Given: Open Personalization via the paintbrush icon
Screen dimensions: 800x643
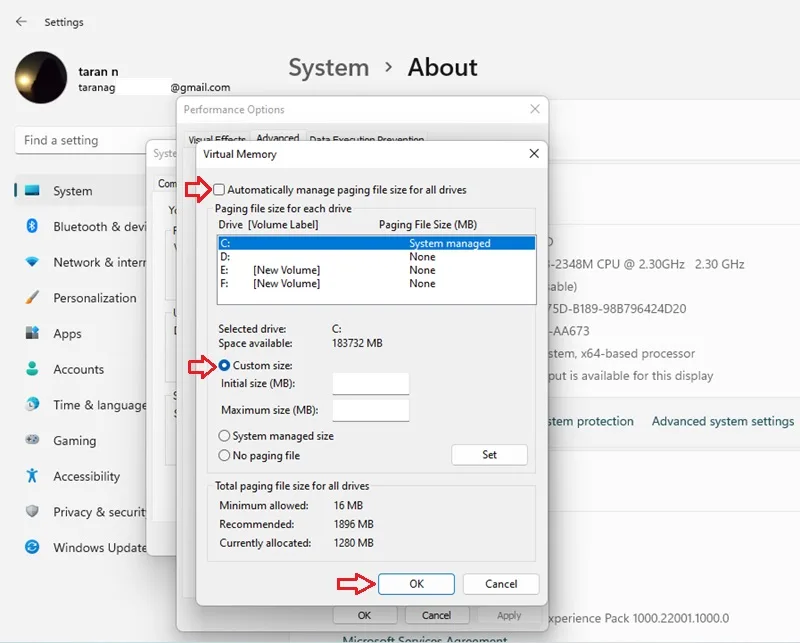Looking at the screenshot, I should tap(32, 297).
